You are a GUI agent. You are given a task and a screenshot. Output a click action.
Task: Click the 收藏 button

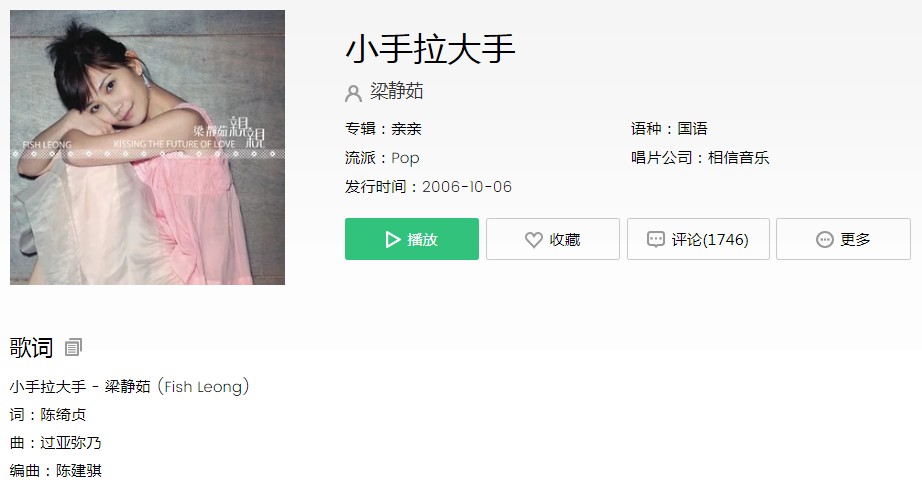click(553, 239)
